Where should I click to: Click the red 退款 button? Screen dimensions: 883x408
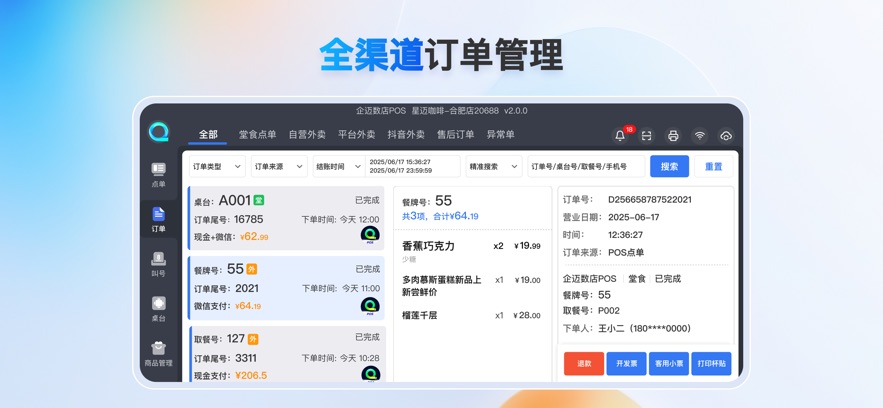(x=584, y=364)
